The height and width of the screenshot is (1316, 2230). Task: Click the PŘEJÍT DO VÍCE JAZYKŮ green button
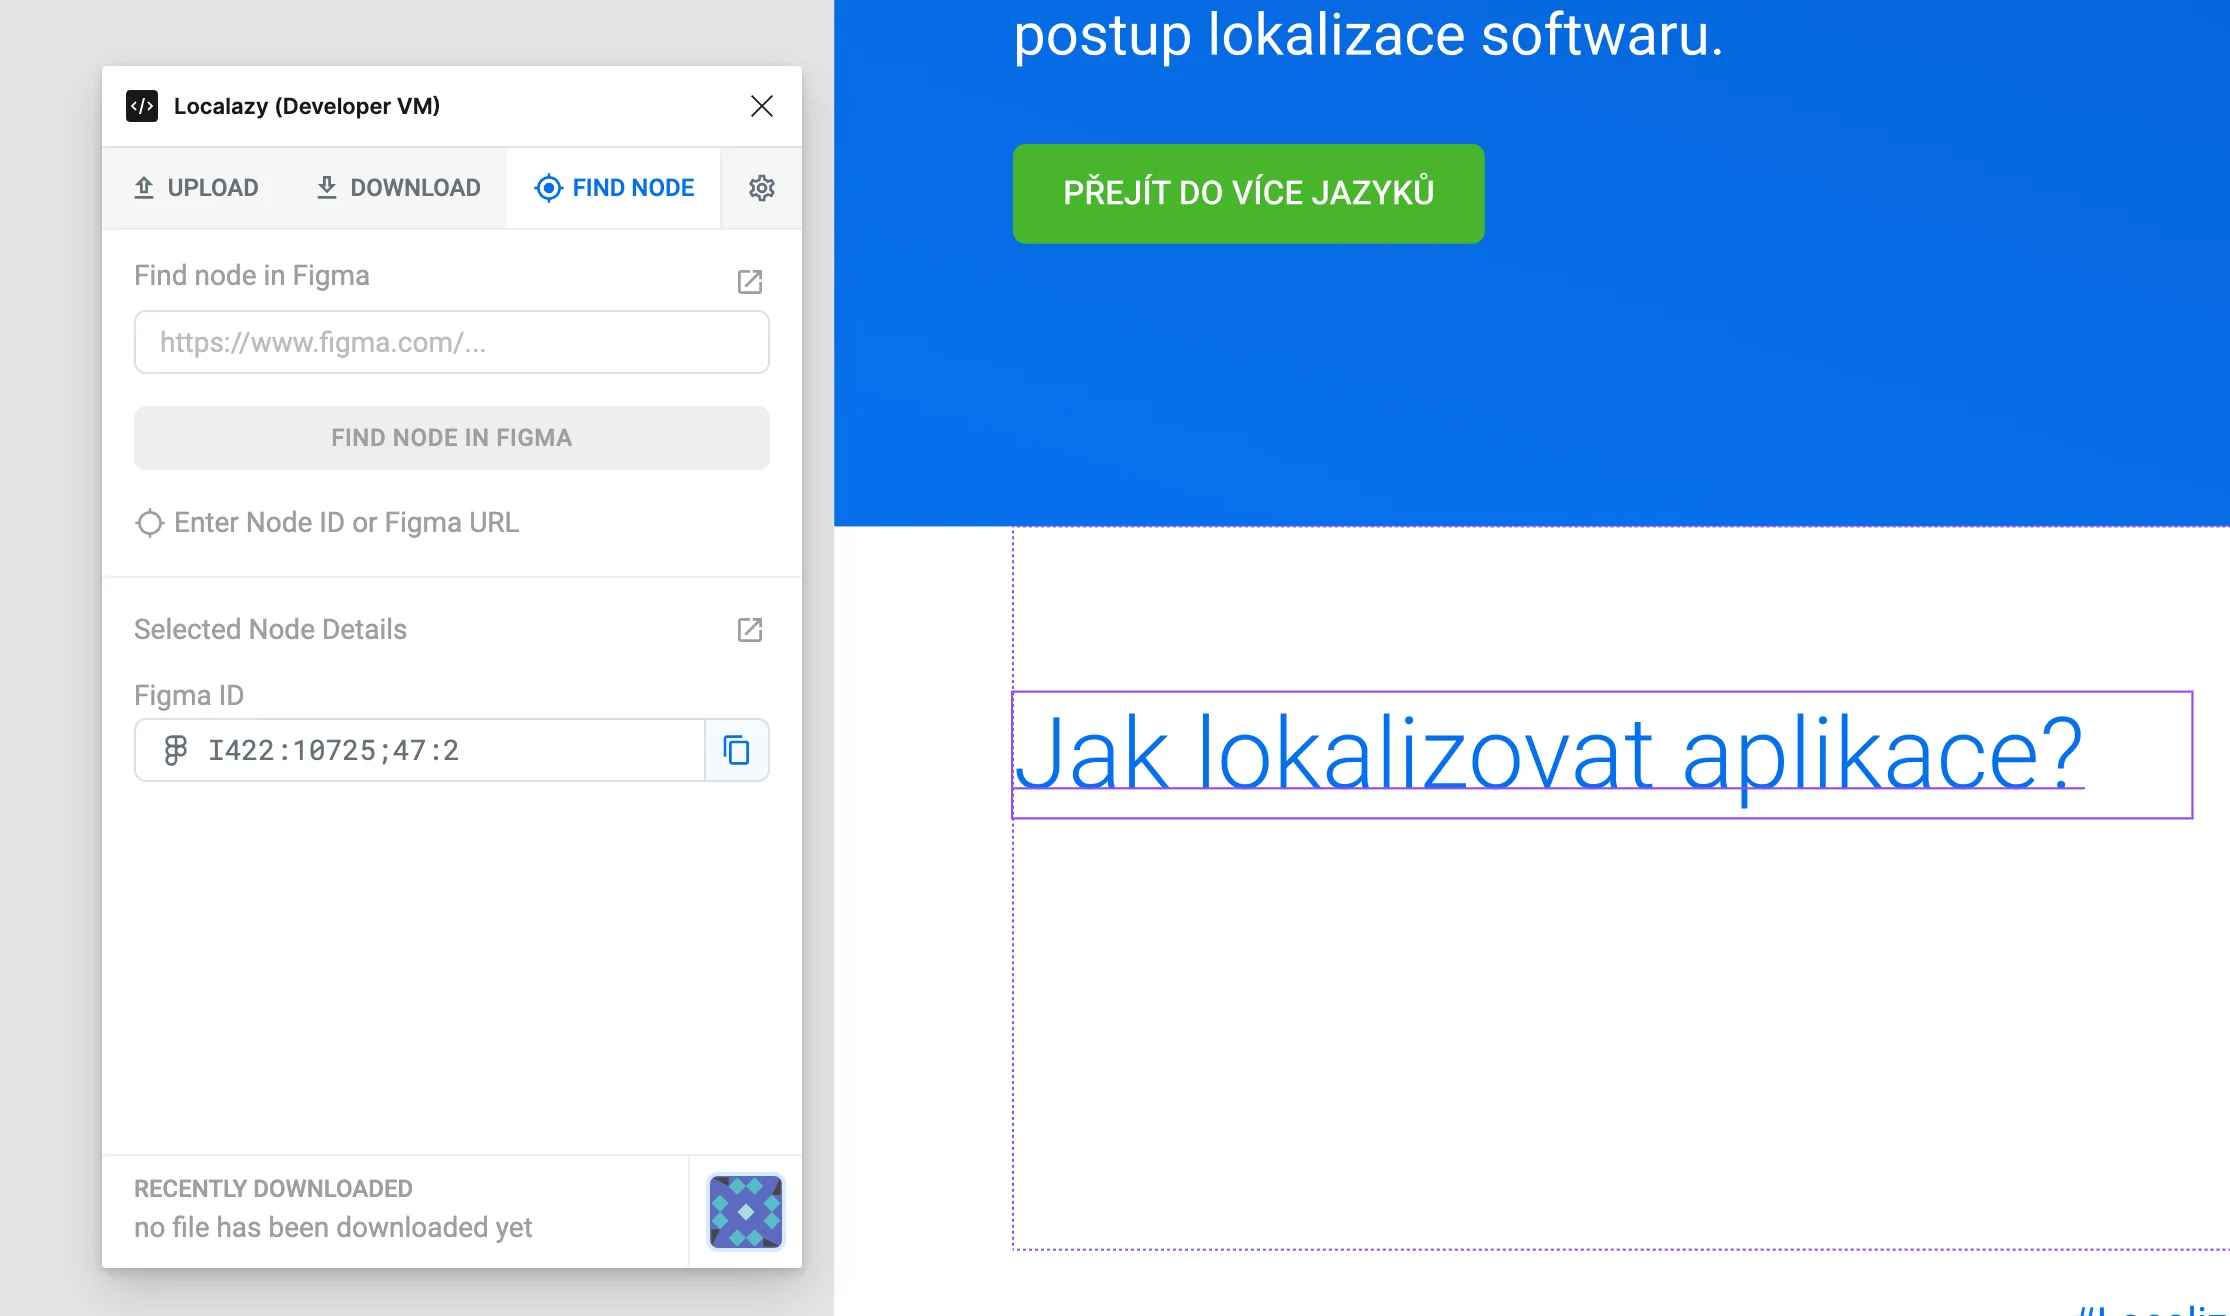(x=1247, y=193)
